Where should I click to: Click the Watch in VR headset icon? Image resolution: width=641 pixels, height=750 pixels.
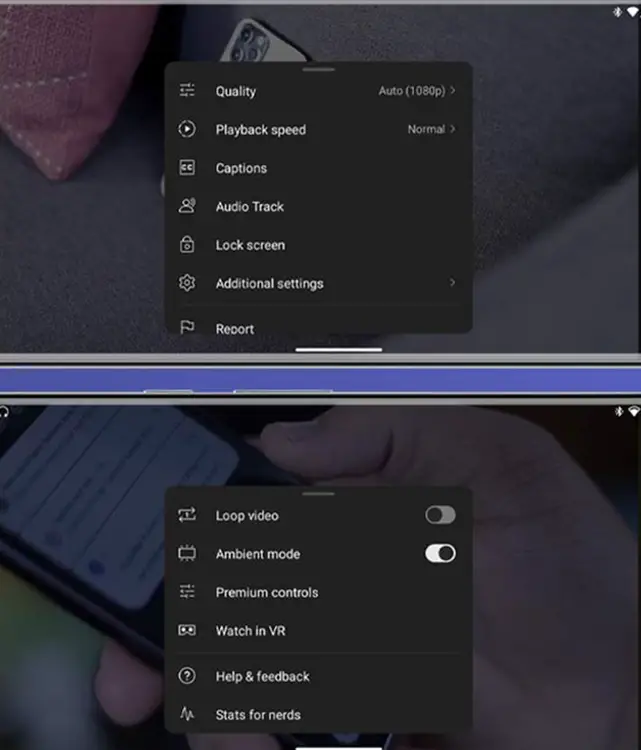[187, 630]
